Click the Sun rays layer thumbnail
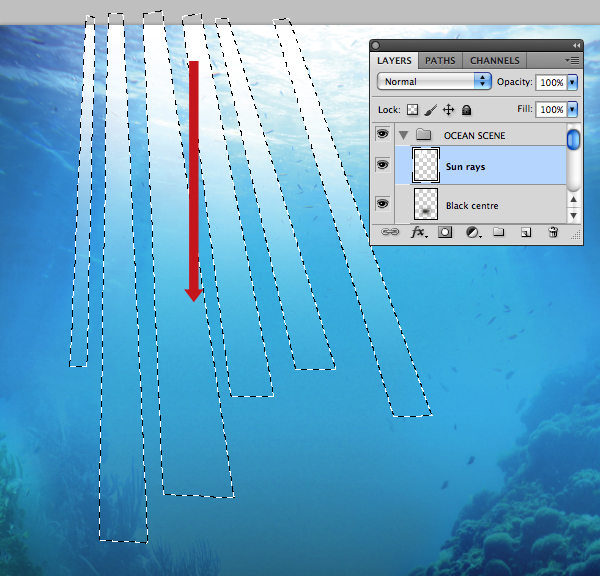Image resolution: width=600 pixels, height=576 pixels. pyautogui.click(x=426, y=165)
